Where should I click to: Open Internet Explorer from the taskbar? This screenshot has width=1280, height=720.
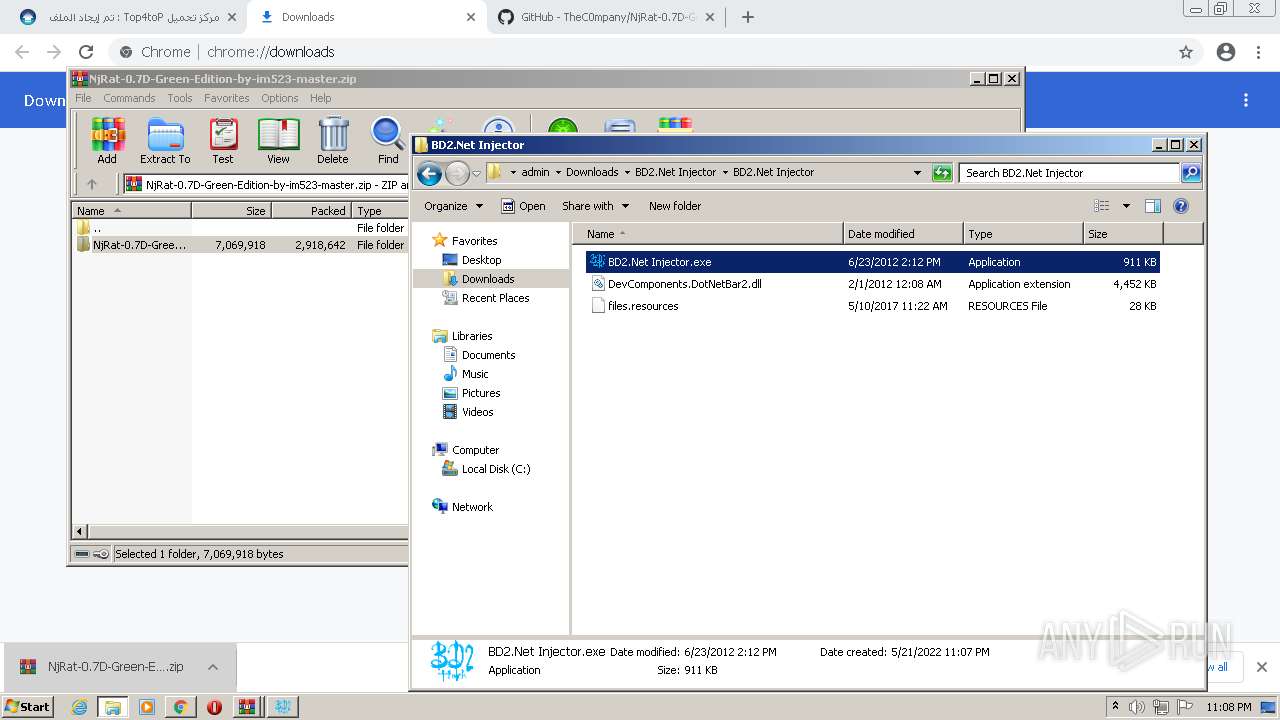click(79, 707)
